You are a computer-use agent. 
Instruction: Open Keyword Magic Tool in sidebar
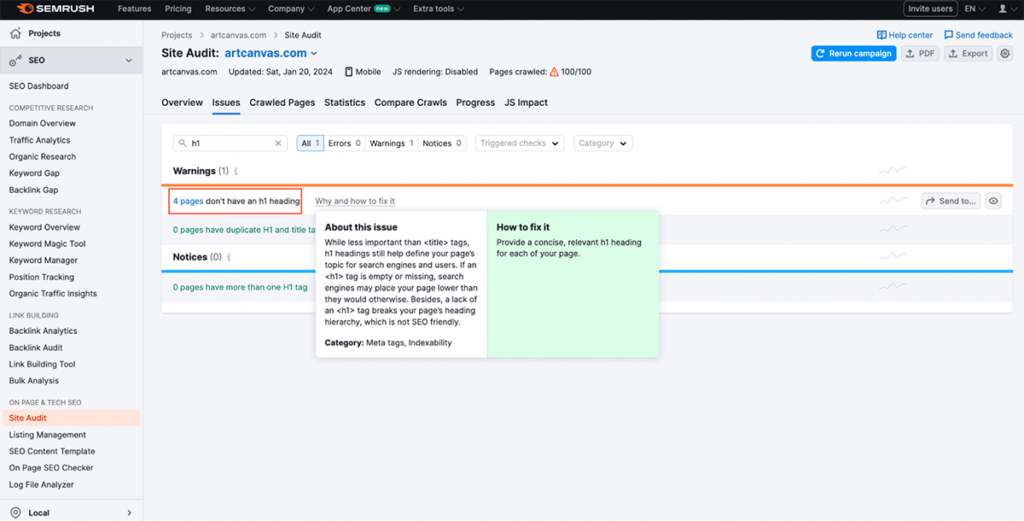47,244
